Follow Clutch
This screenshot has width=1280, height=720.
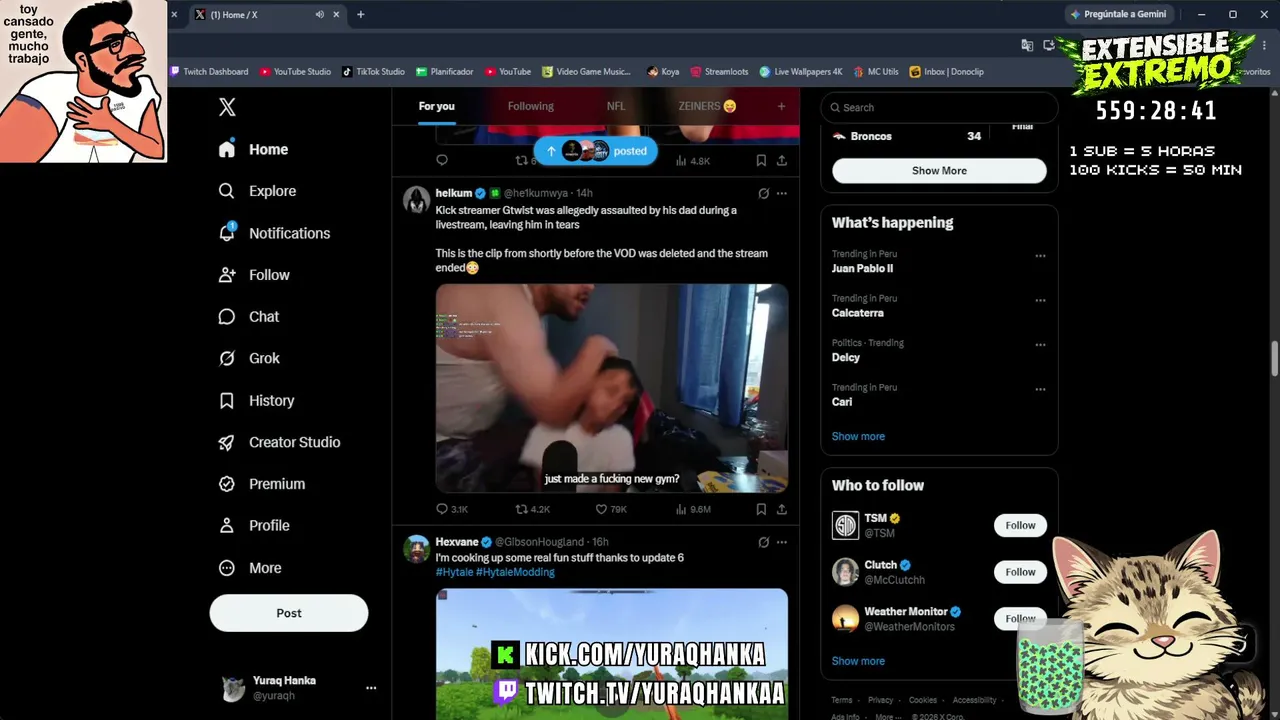(x=1020, y=572)
